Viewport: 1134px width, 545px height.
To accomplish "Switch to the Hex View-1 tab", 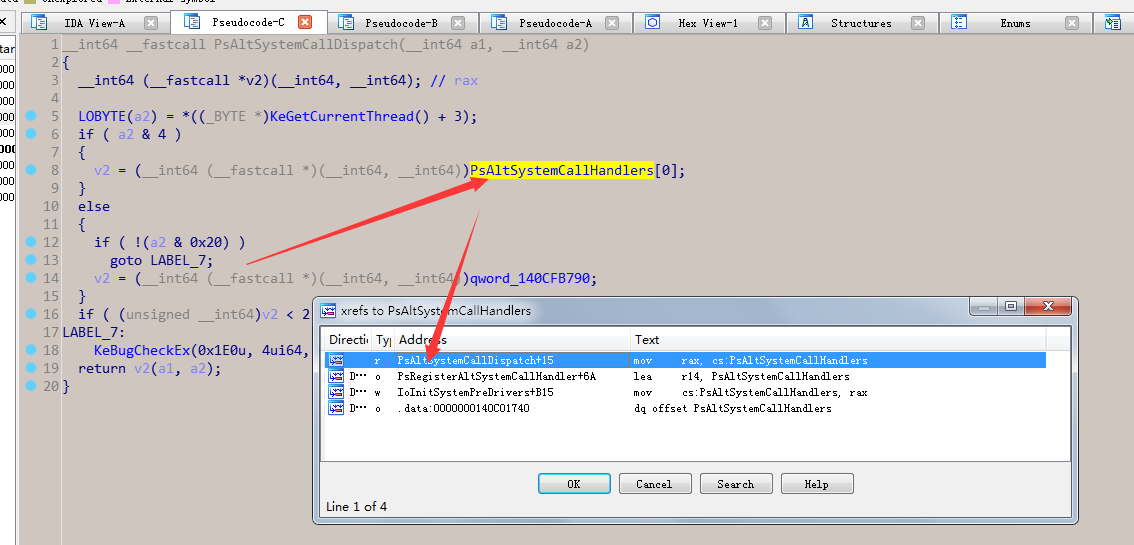I will click(x=708, y=23).
